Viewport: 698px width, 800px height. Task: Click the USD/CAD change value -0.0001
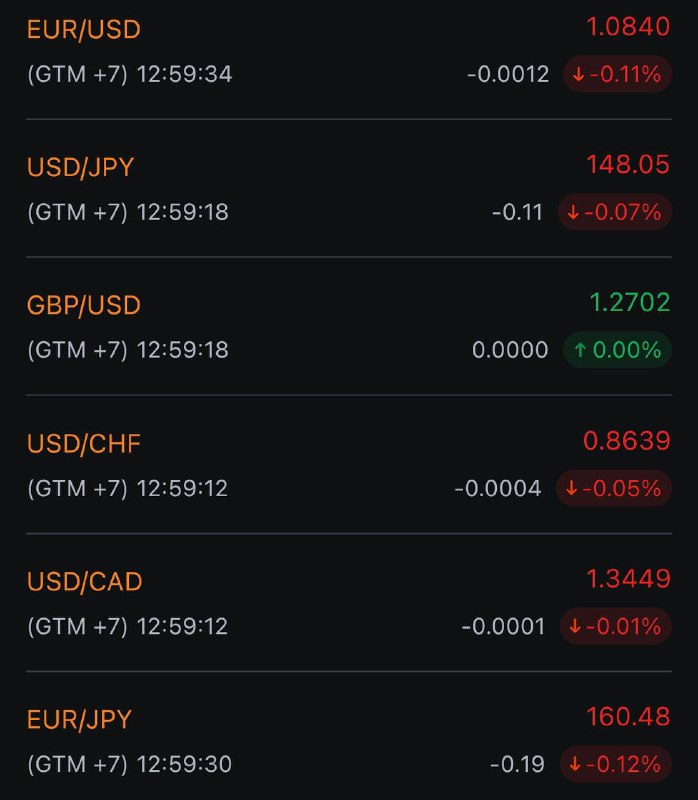click(x=503, y=626)
